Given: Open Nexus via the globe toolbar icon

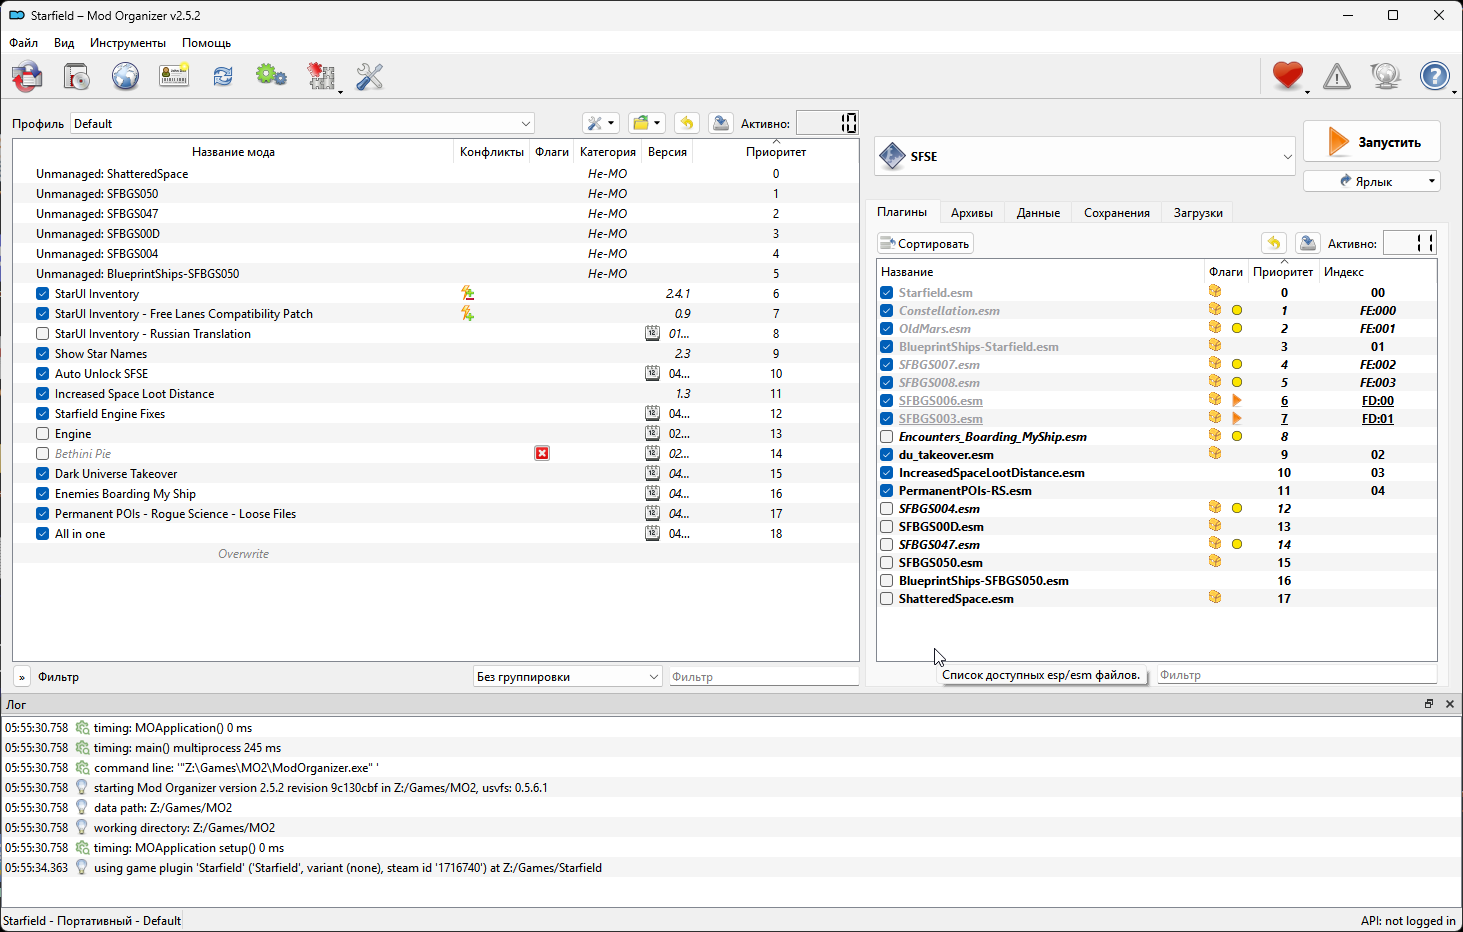Looking at the screenshot, I should [x=125, y=77].
